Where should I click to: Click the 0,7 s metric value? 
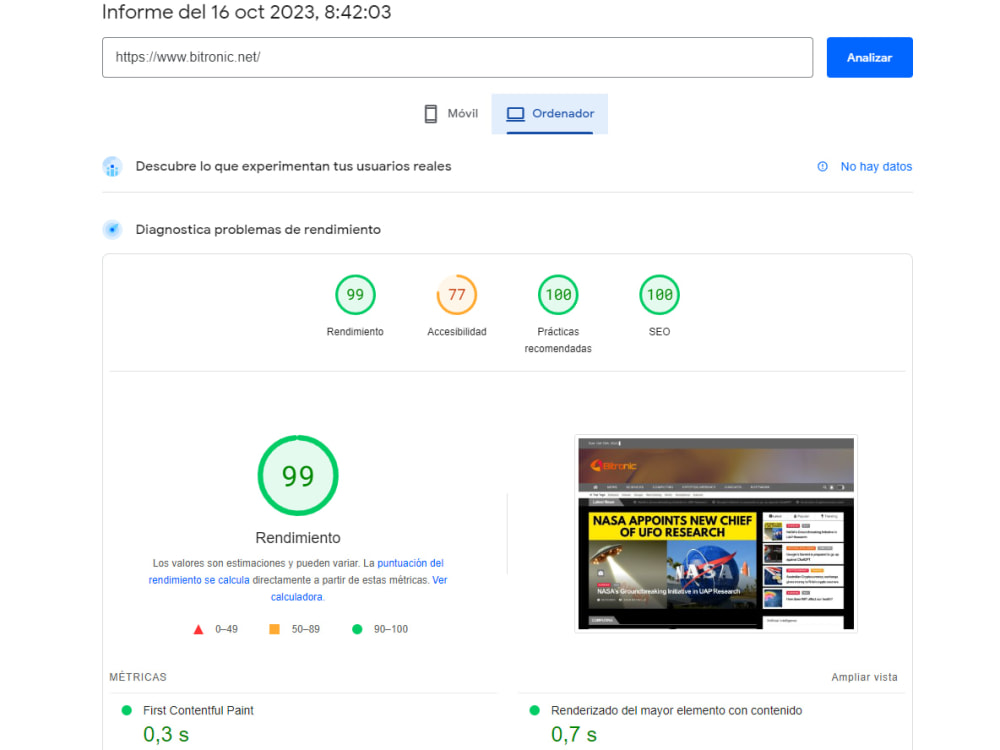(574, 735)
